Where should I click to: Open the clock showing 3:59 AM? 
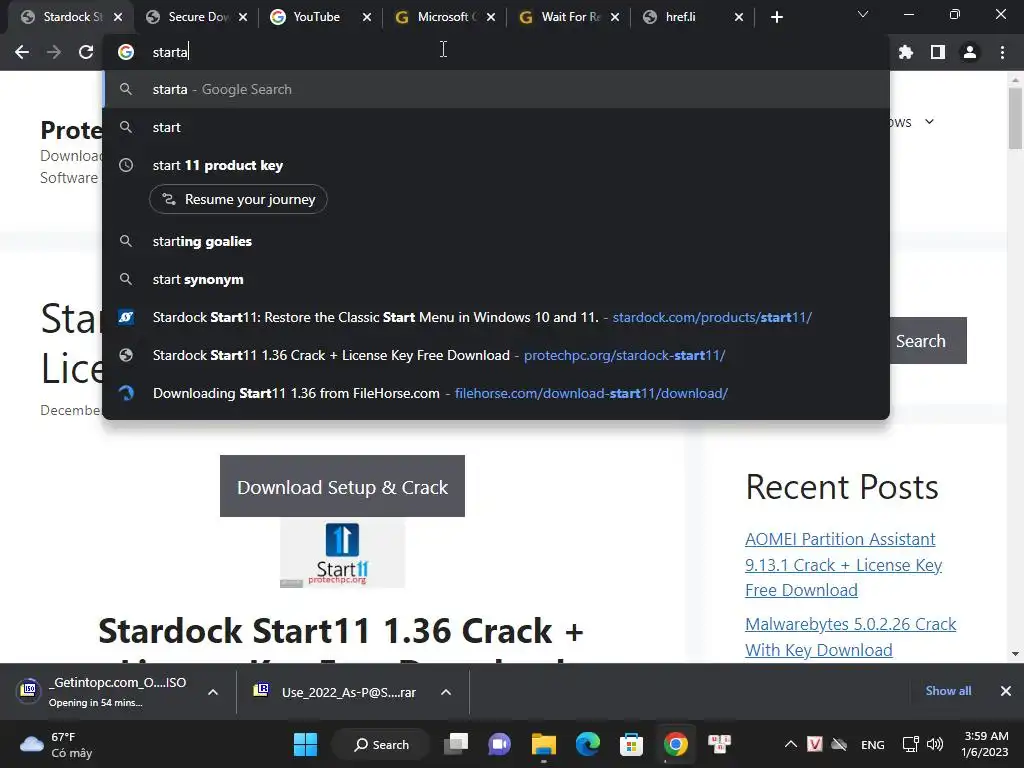(985, 744)
